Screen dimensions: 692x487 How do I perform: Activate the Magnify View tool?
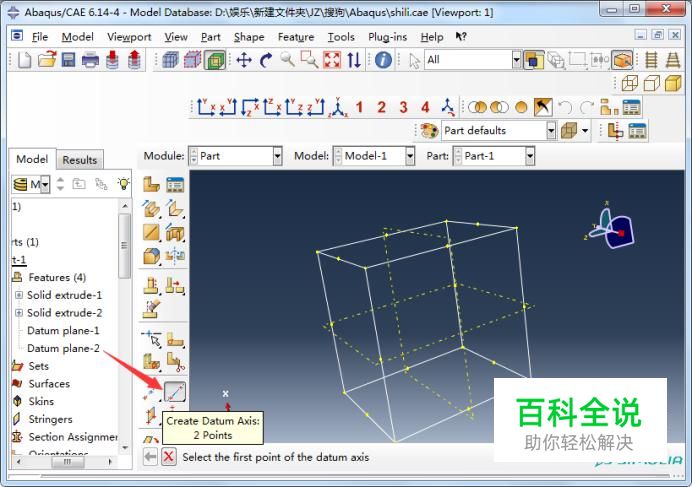tap(288, 59)
